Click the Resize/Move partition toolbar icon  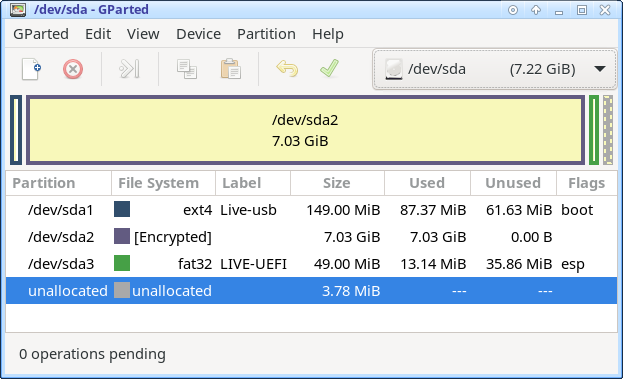130,69
